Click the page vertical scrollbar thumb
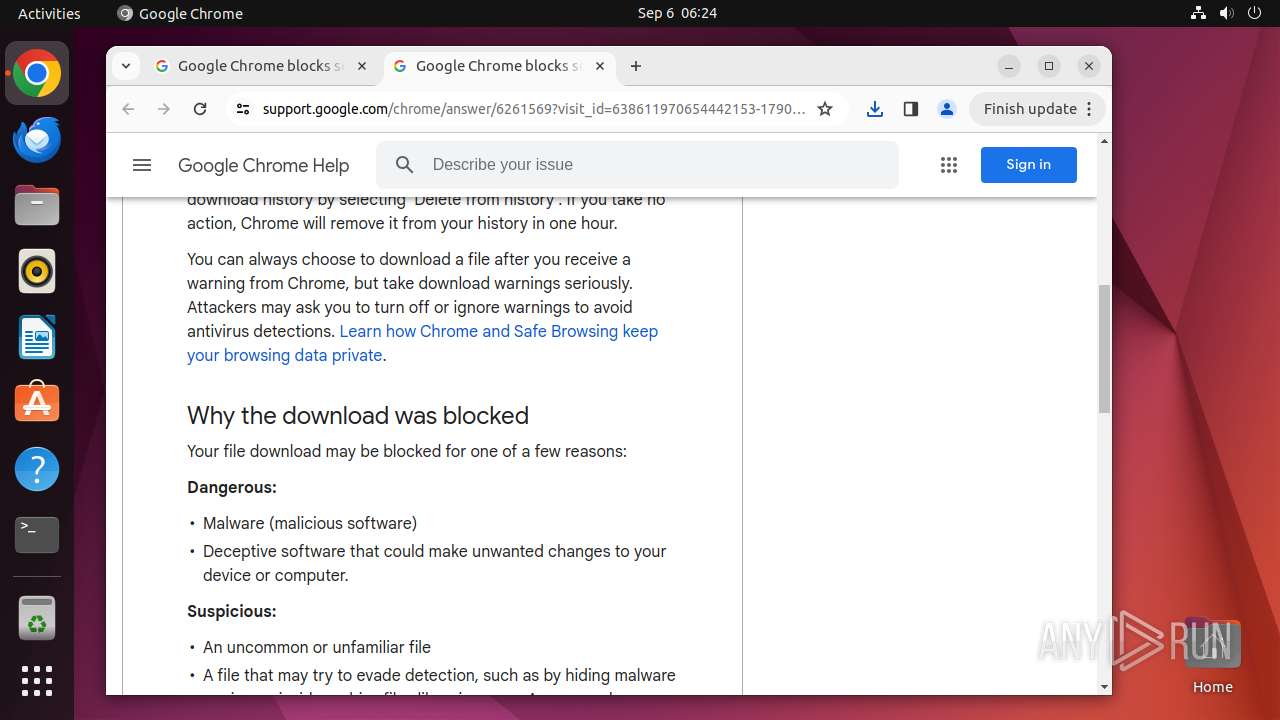 pos(1104,348)
